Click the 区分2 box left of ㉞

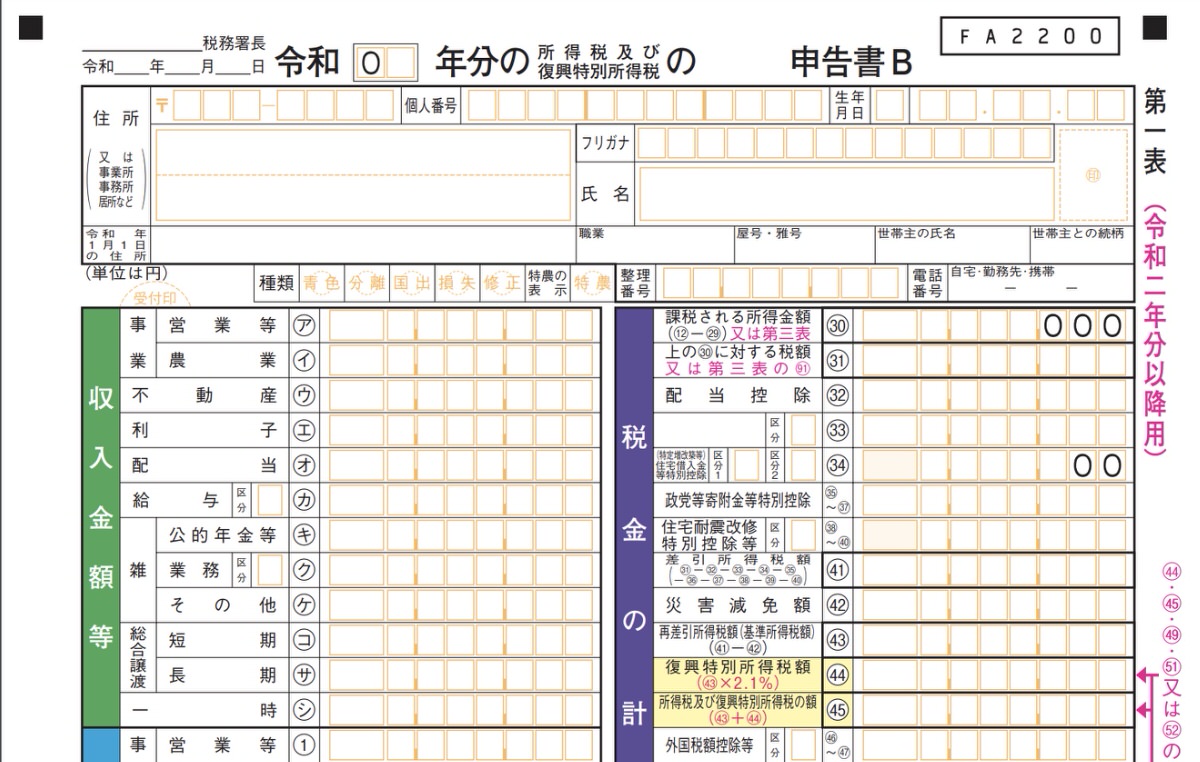coord(803,465)
